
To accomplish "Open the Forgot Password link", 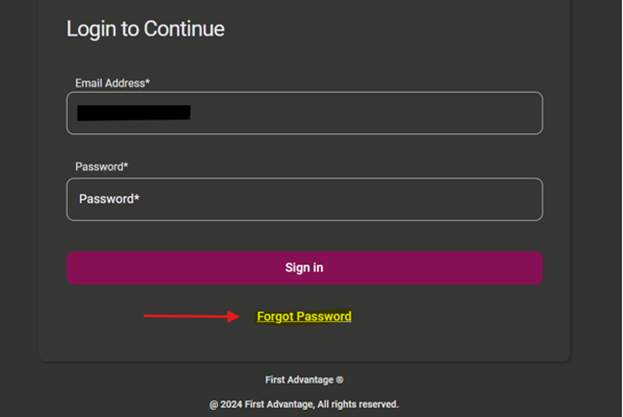I will click(304, 317).
